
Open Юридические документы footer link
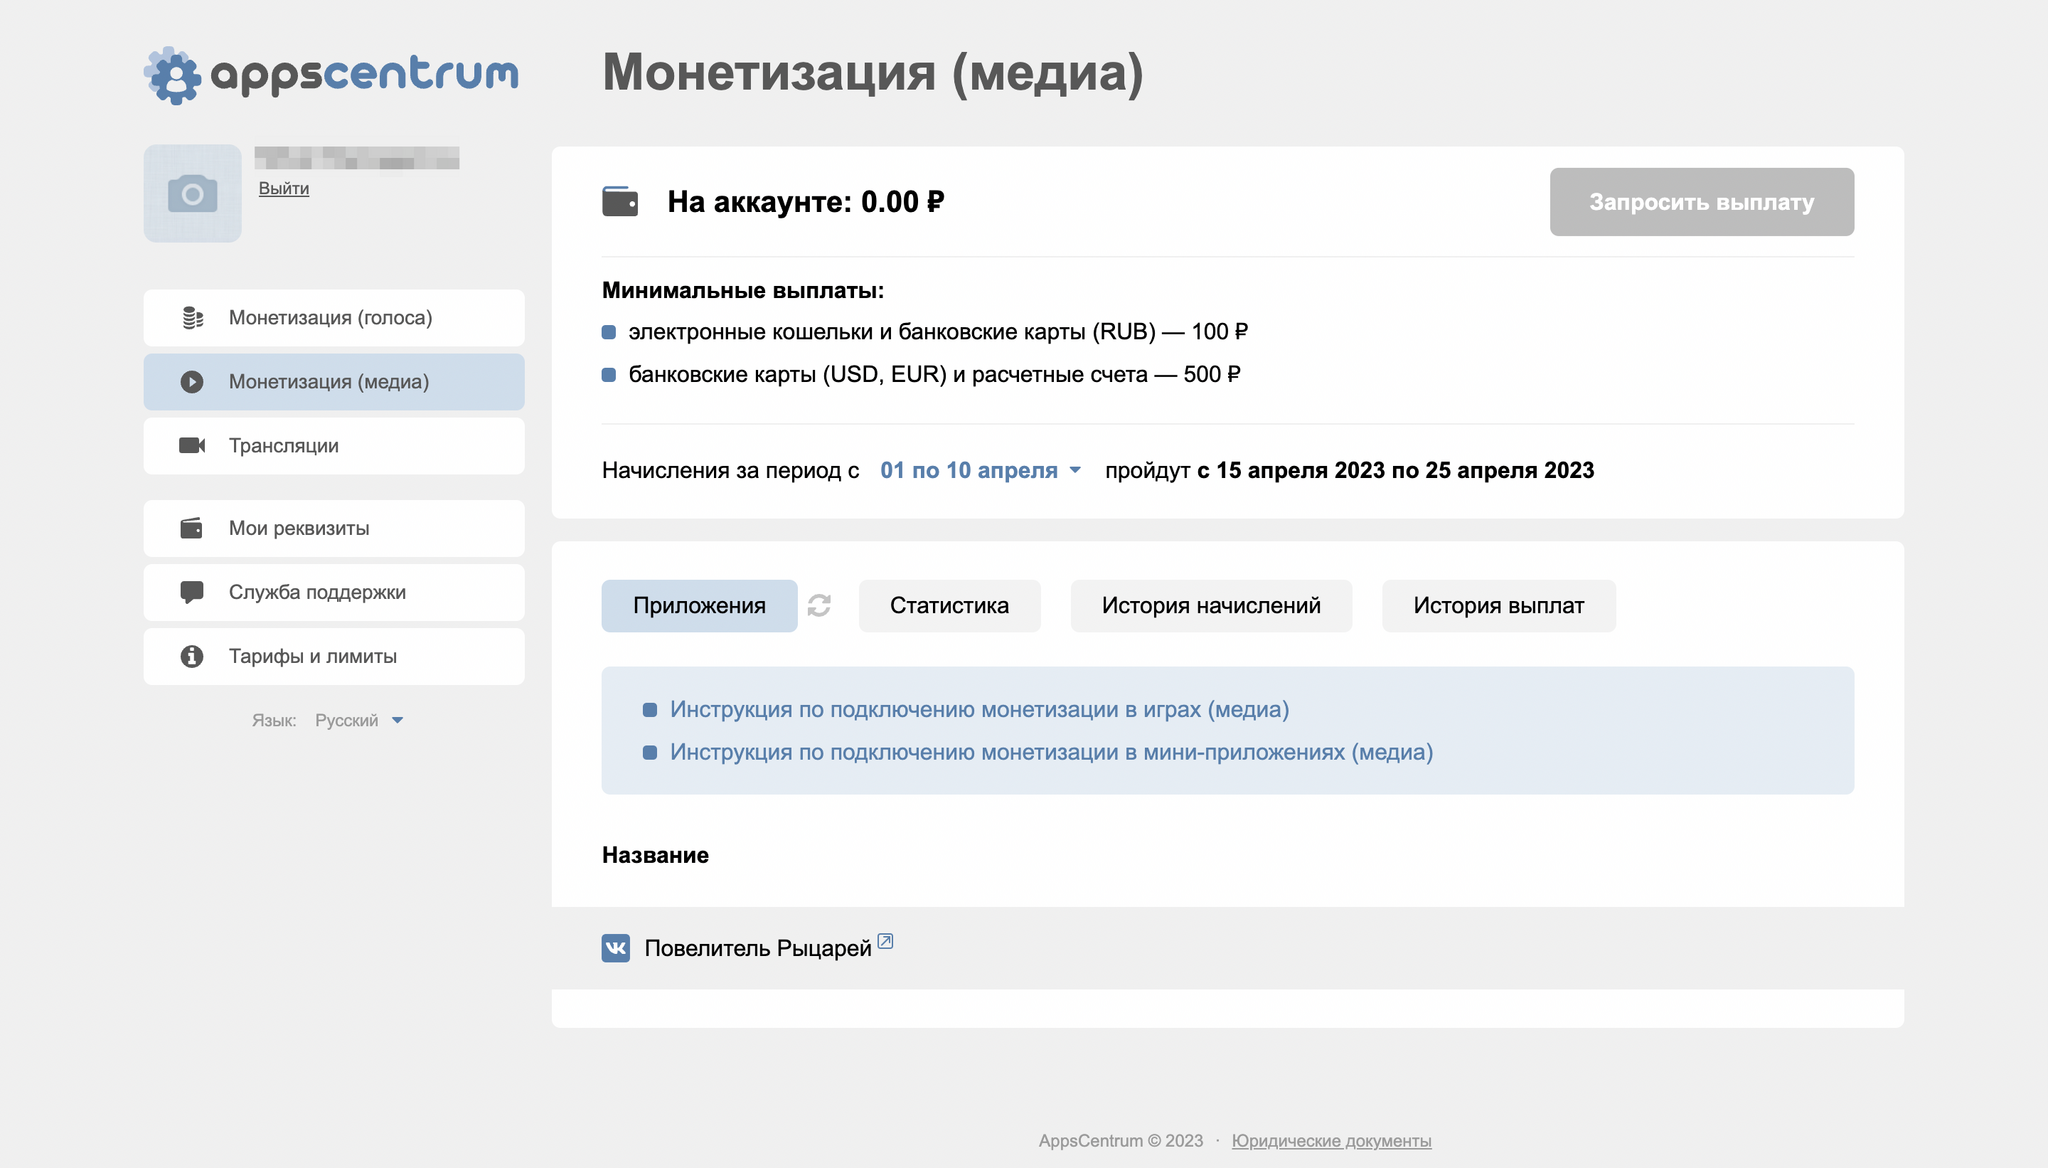pos(1331,1141)
